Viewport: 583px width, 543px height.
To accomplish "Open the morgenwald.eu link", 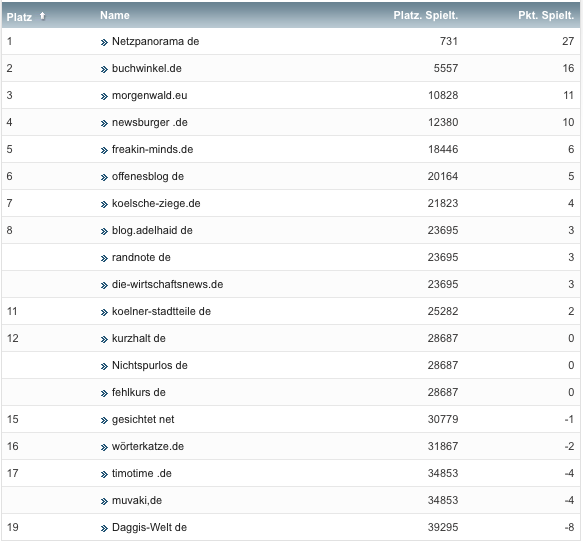I will [149, 96].
